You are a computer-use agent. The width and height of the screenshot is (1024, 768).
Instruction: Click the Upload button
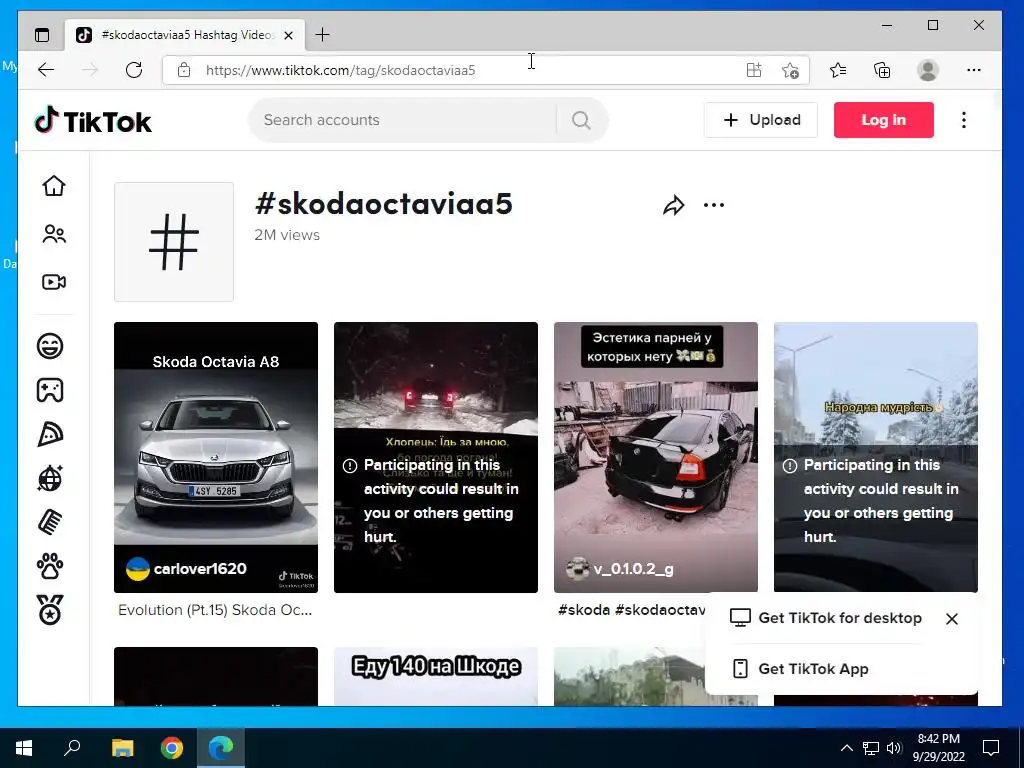point(761,120)
